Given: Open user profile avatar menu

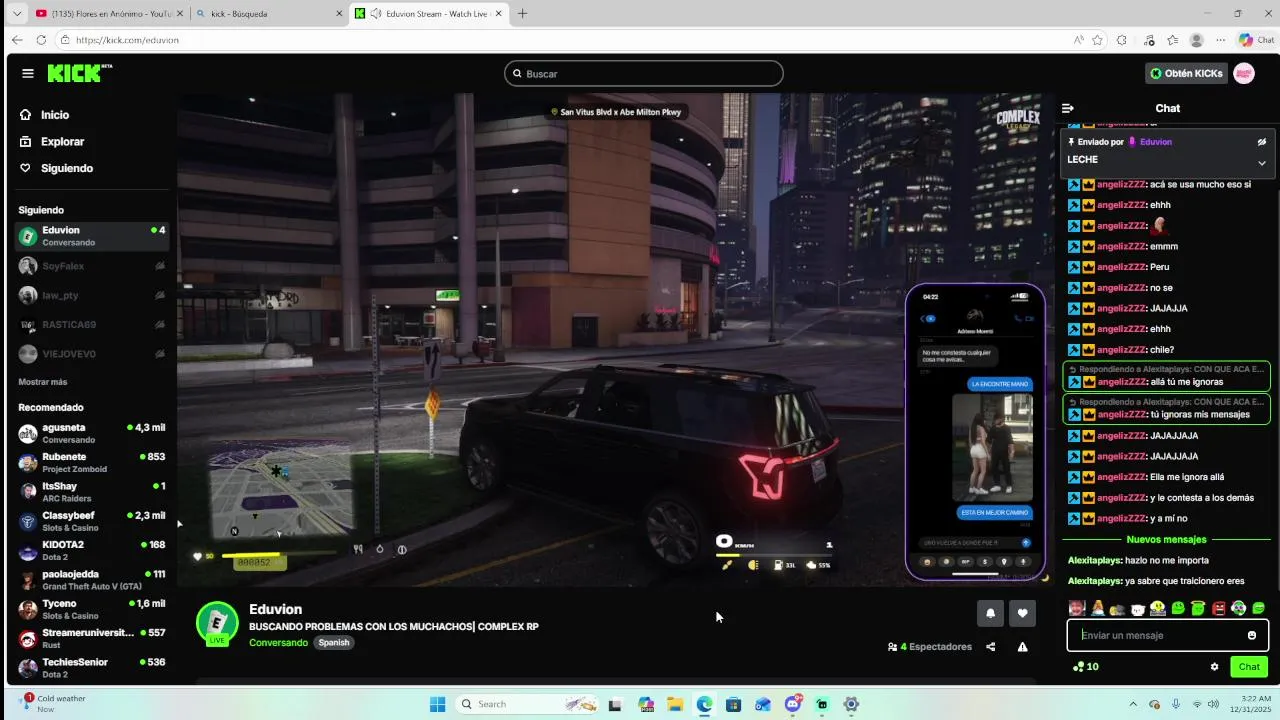Looking at the screenshot, I should (x=1244, y=73).
